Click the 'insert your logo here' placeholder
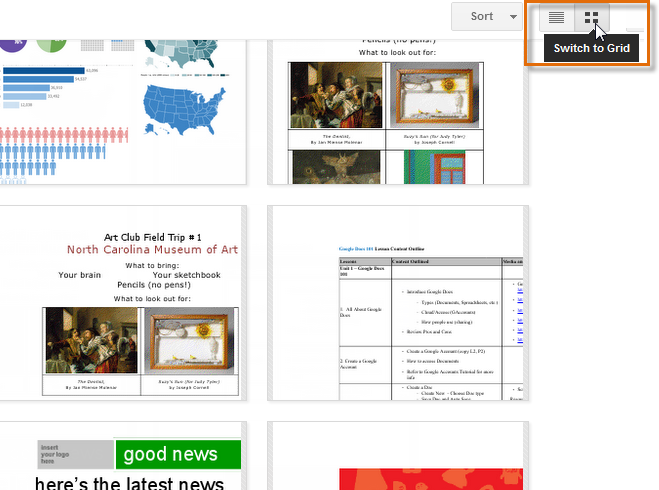 tap(74, 455)
